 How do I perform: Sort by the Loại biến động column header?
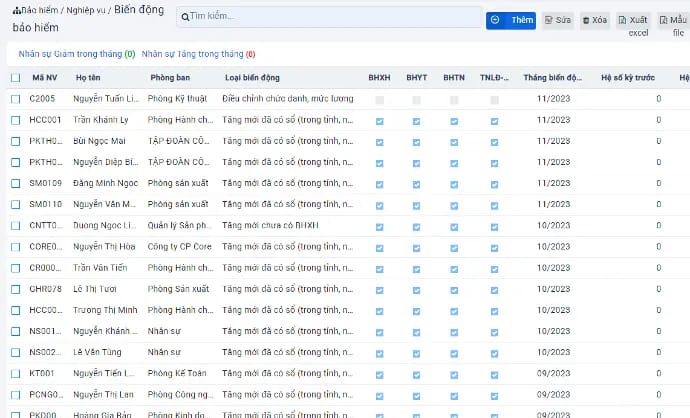pyautogui.click(x=252, y=77)
